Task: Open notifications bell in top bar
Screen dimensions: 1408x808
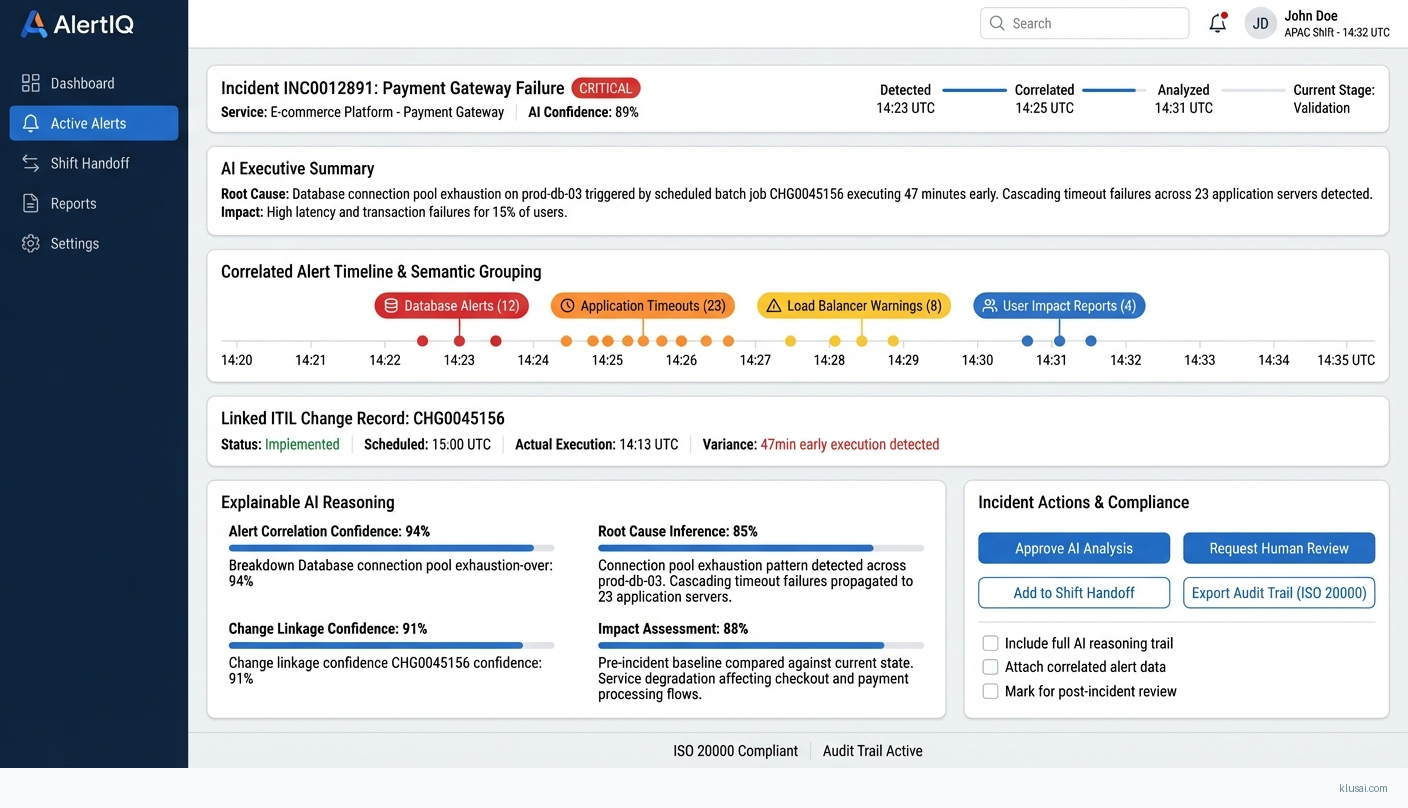Action: tap(1217, 24)
